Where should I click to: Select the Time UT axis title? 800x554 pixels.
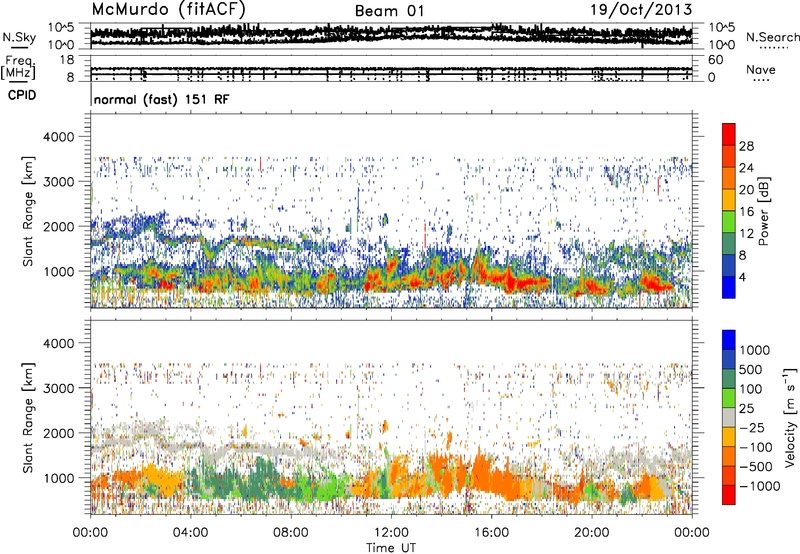pos(391,548)
